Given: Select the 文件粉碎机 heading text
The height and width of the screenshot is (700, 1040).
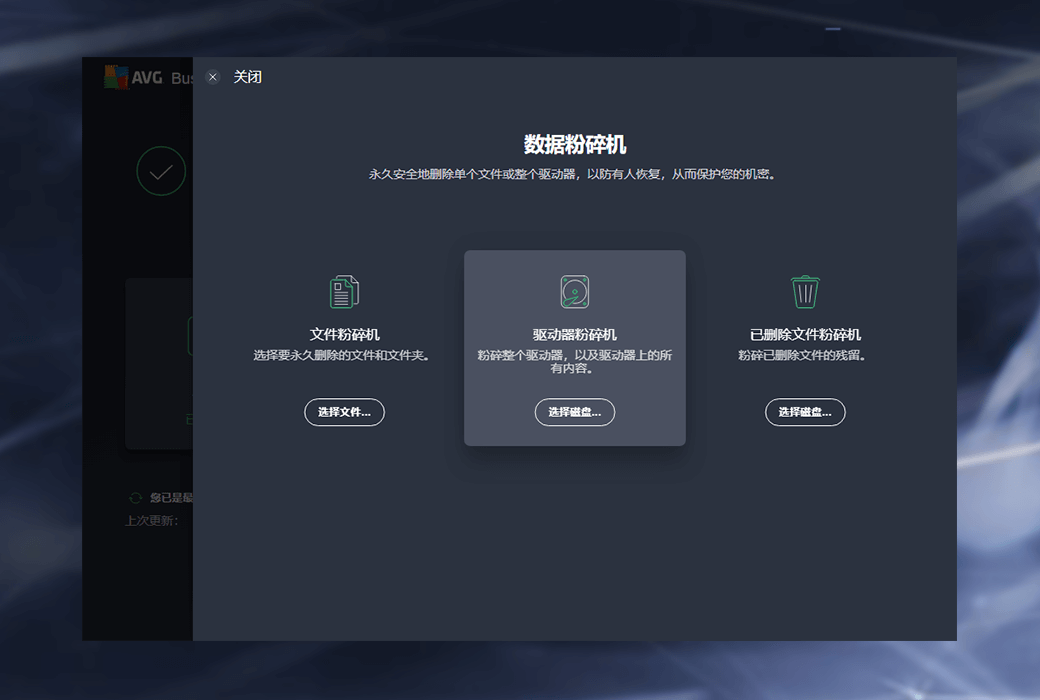Looking at the screenshot, I should click(344, 335).
